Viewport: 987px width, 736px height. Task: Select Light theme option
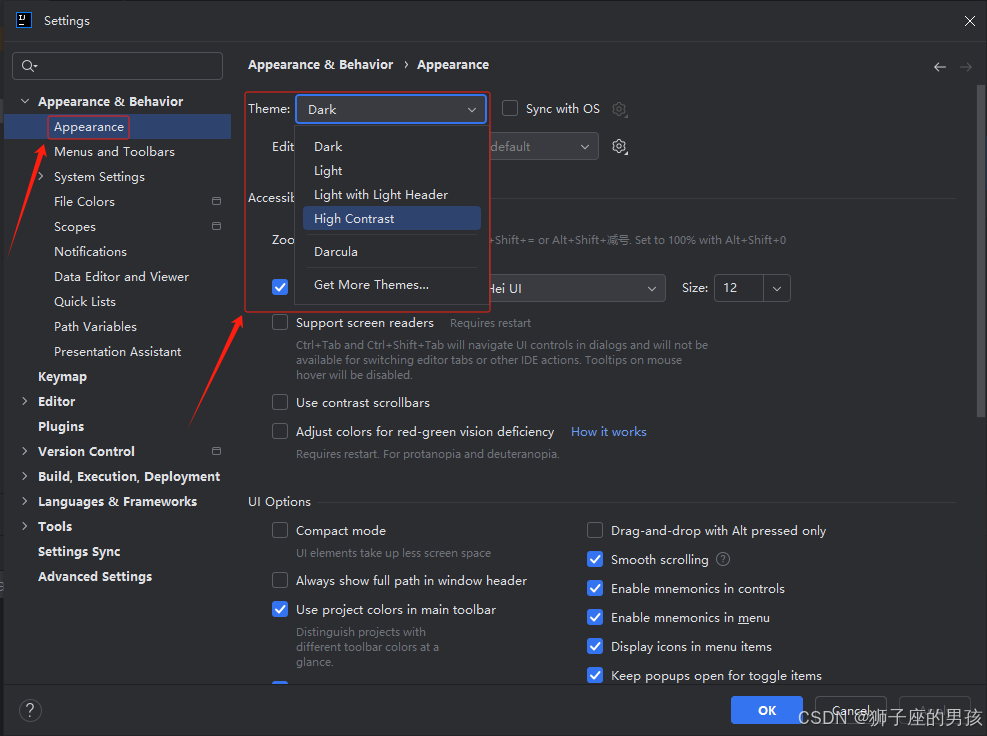pyautogui.click(x=392, y=171)
